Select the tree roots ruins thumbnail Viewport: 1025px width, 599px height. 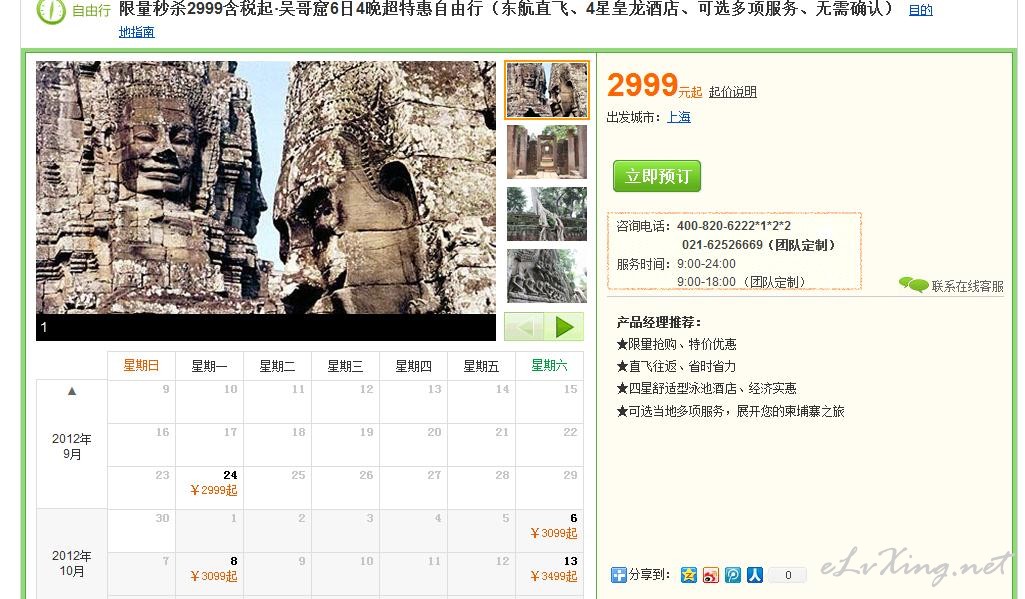click(546, 214)
